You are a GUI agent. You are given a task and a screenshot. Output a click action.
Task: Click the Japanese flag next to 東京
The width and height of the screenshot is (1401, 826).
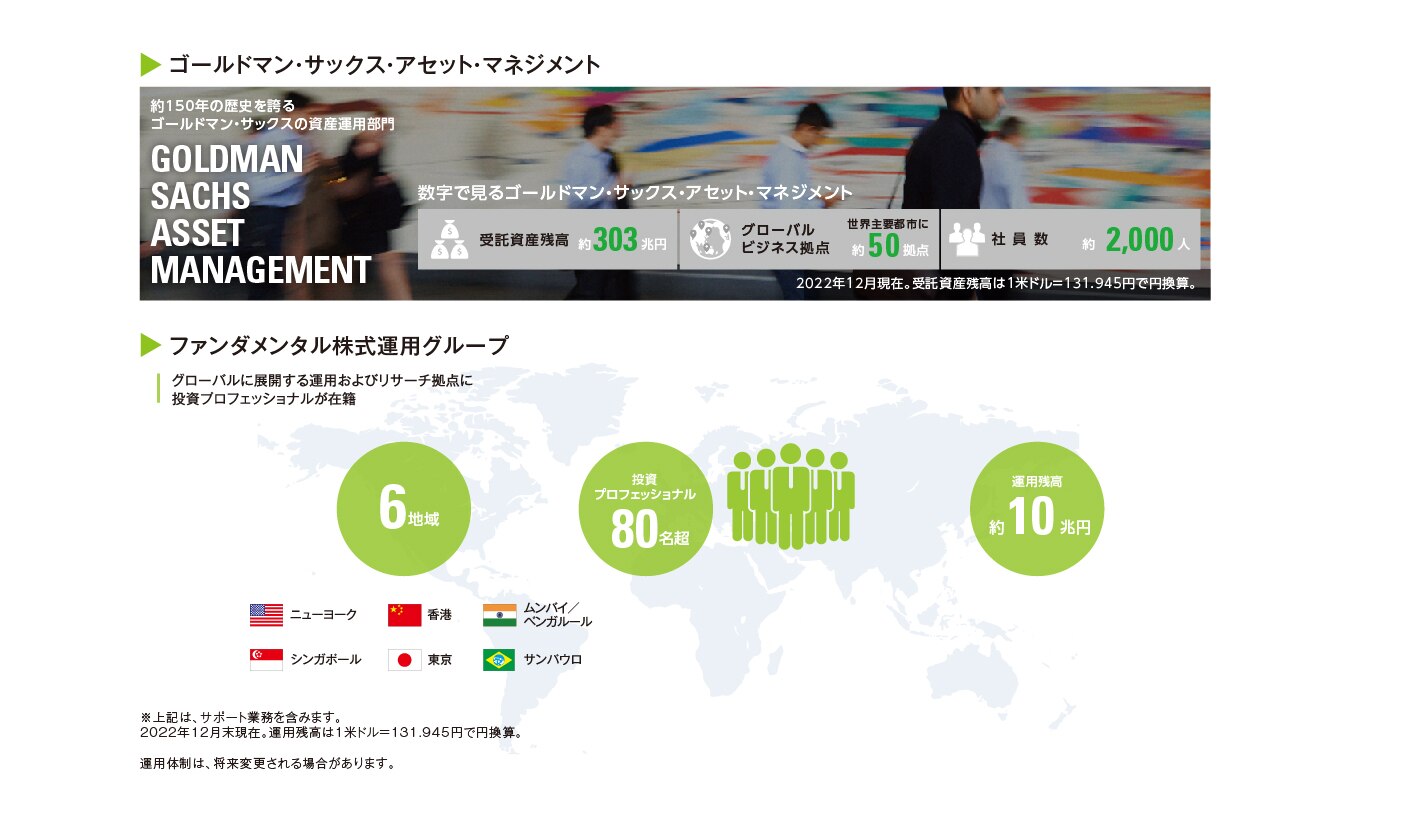(x=404, y=659)
